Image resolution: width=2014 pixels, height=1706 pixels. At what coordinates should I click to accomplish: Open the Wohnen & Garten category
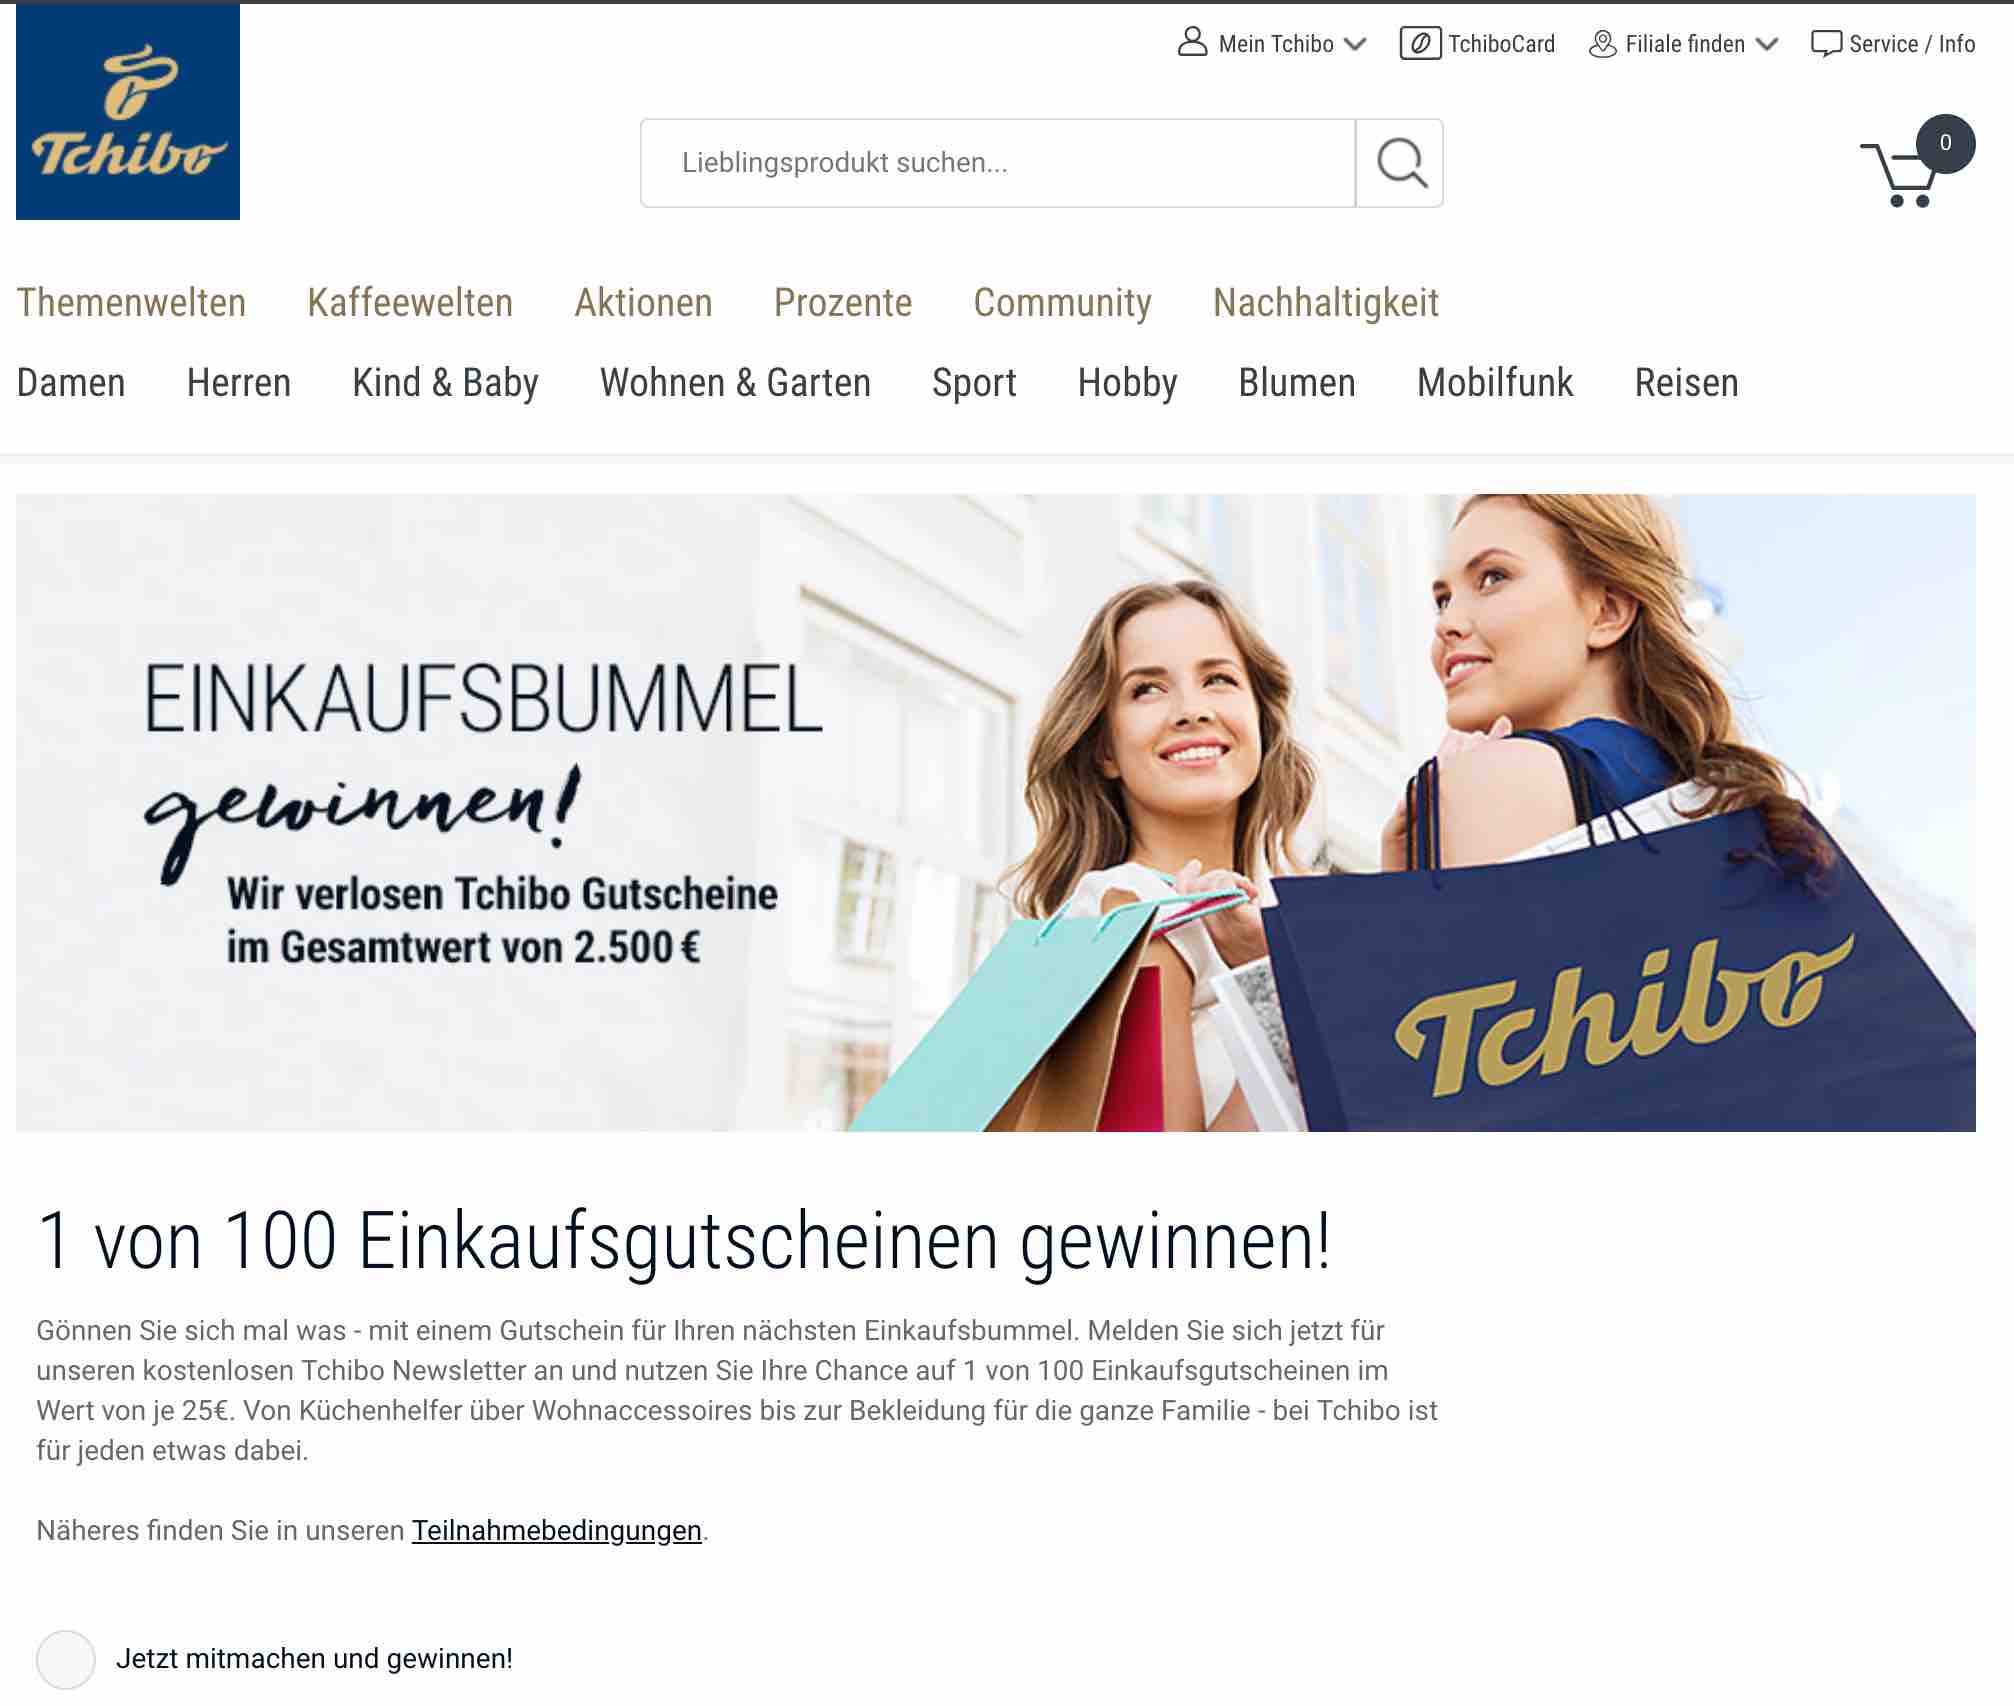(x=735, y=383)
